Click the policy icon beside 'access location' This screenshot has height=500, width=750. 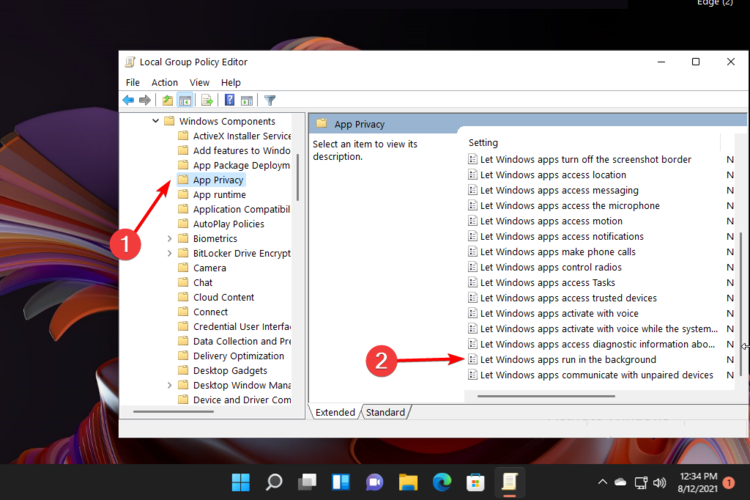pos(473,175)
